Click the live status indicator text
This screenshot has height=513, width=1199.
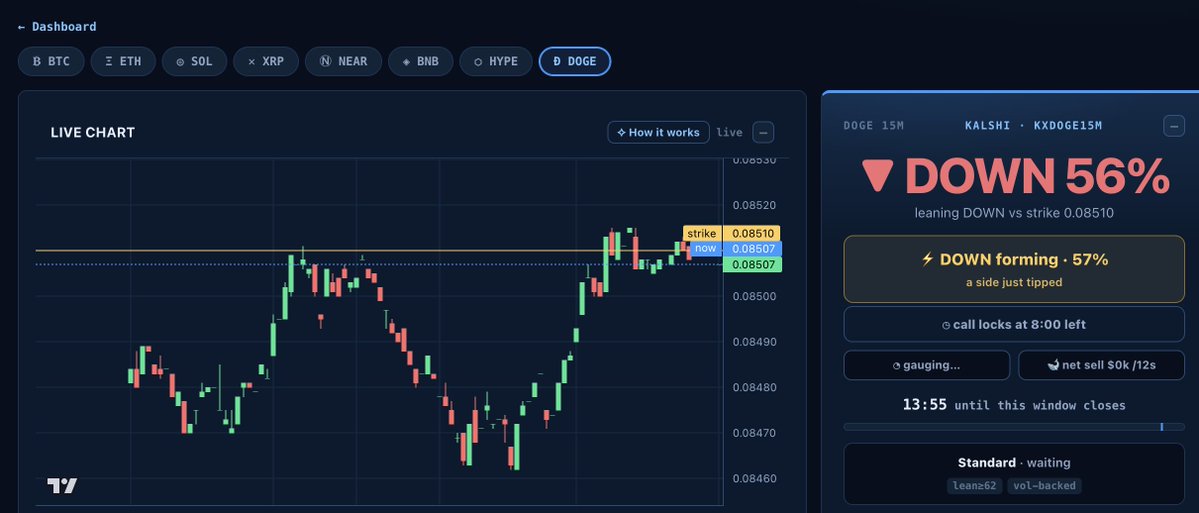(x=729, y=132)
